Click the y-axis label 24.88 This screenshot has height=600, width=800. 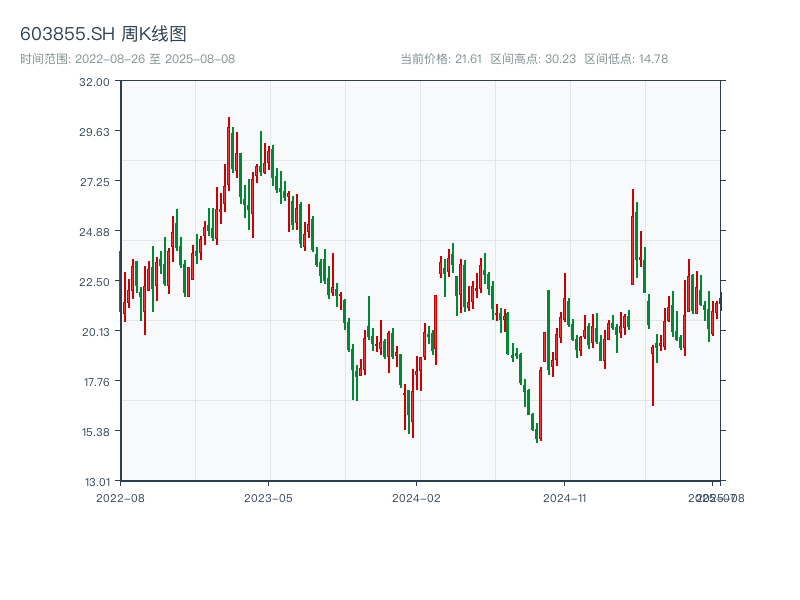(94, 232)
